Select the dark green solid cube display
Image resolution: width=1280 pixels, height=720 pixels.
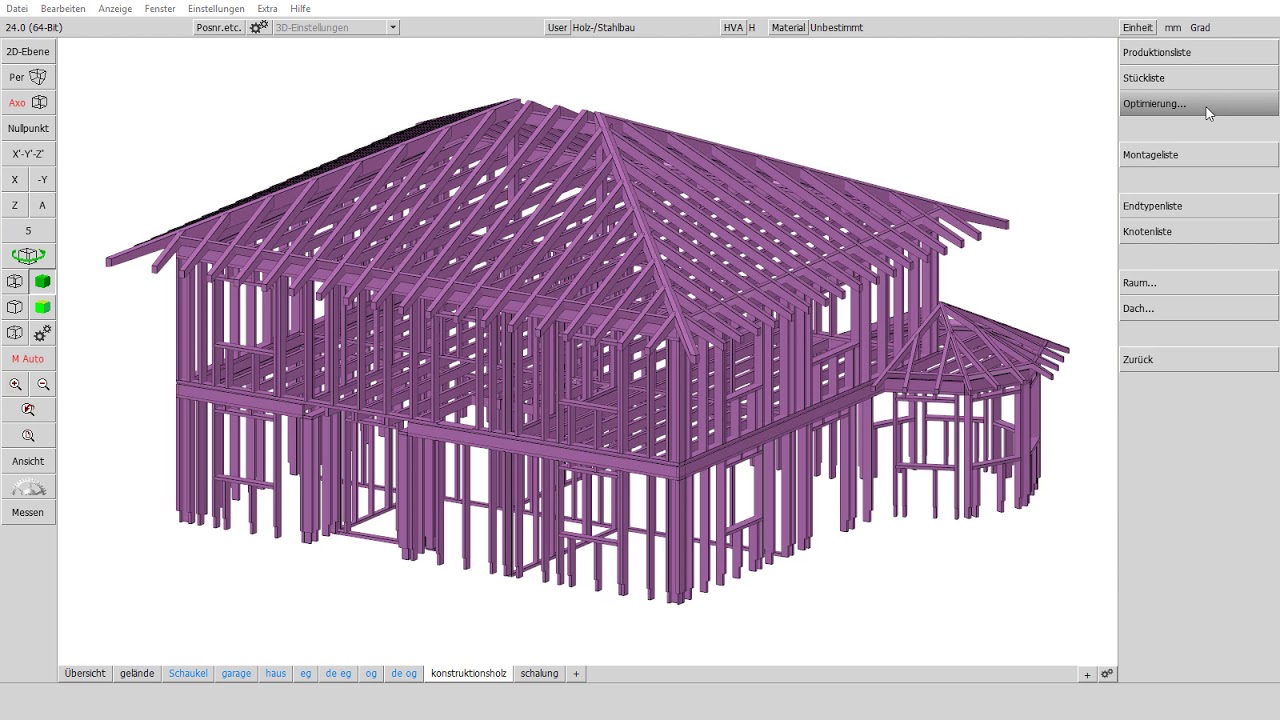coord(42,282)
